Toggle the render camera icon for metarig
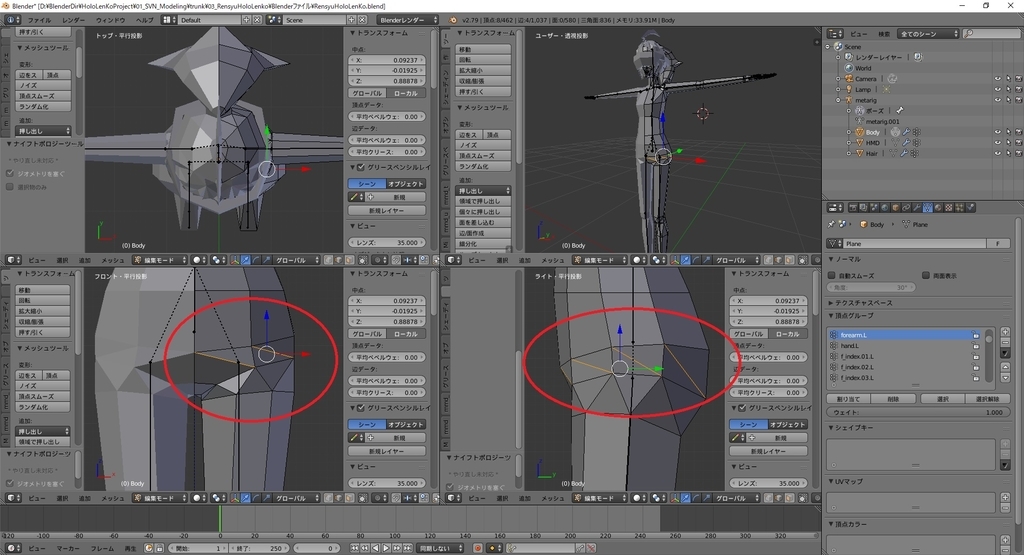This screenshot has width=1024, height=555. tap(1018, 100)
